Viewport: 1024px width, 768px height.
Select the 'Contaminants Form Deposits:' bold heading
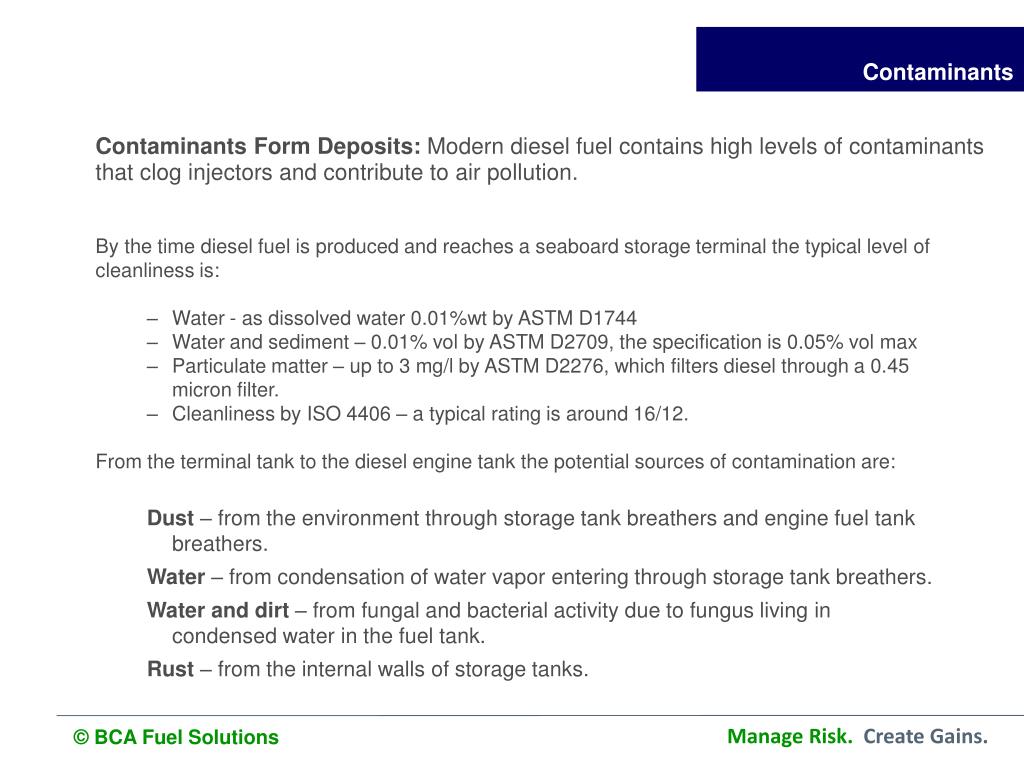point(258,146)
